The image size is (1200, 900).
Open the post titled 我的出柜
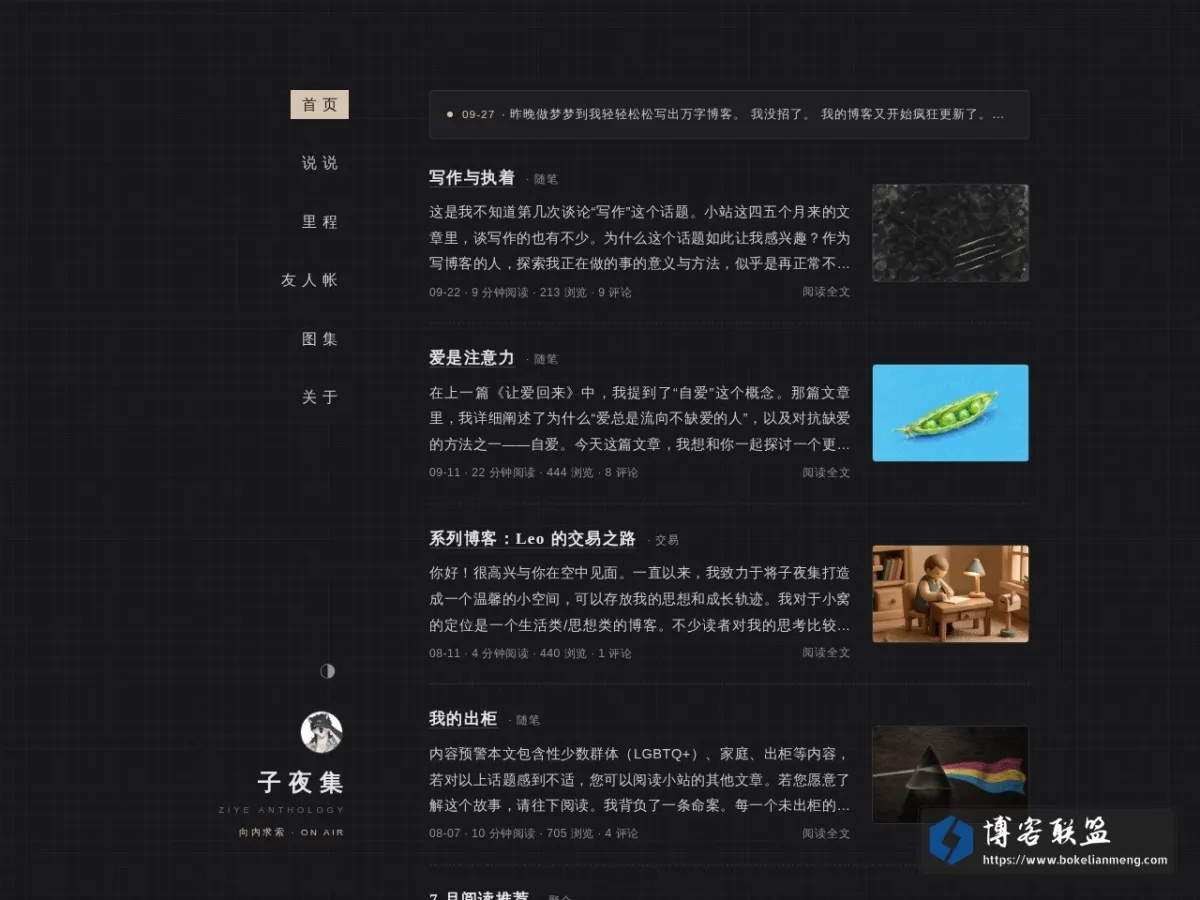(x=463, y=719)
